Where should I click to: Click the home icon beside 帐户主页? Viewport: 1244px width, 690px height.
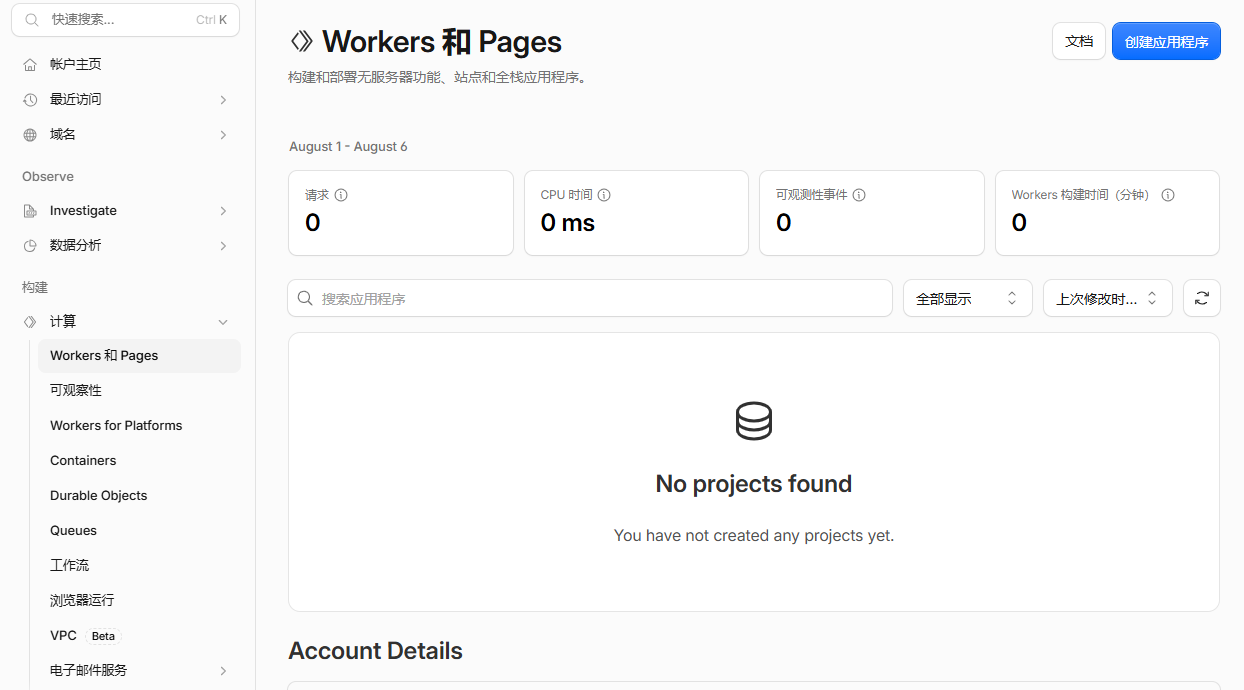point(30,64)
